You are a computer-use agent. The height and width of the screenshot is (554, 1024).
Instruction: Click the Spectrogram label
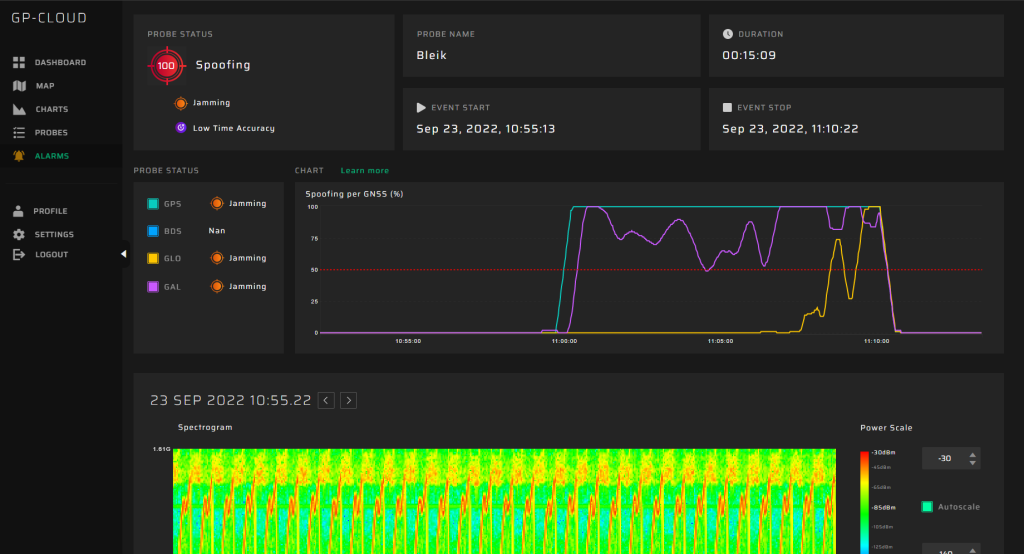tap(205, 427)
